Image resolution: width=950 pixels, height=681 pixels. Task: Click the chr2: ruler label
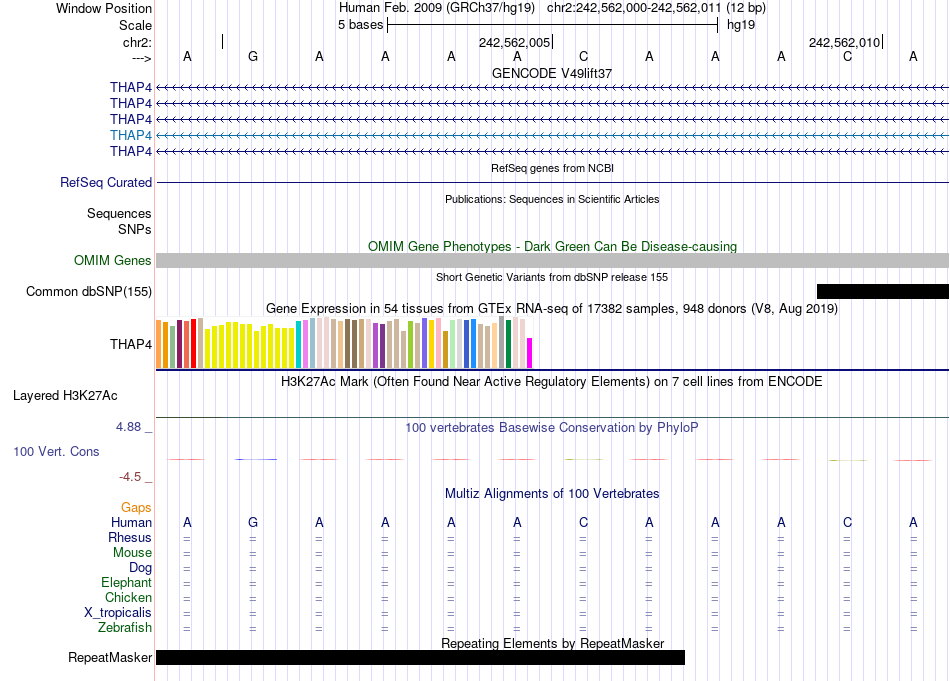click(x=137, y=42)
